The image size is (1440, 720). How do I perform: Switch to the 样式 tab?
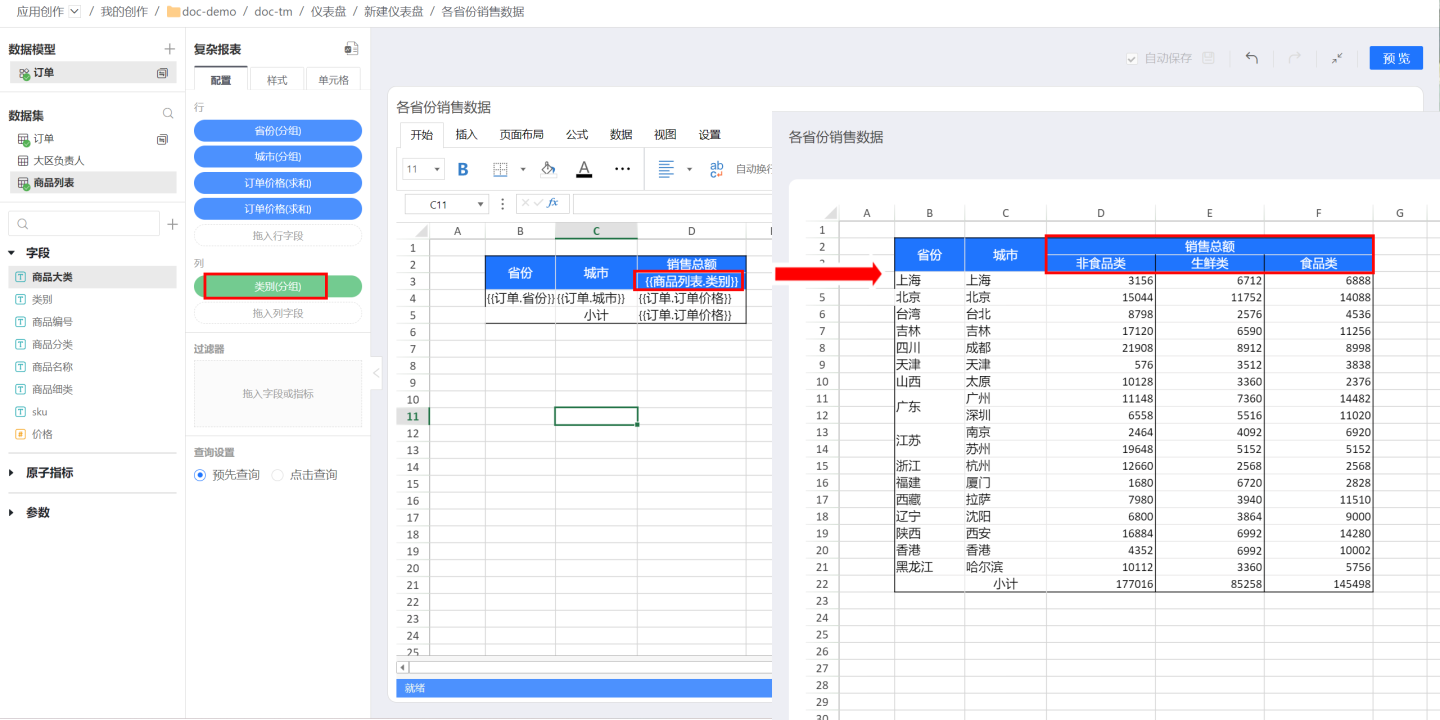coord(277,80)
